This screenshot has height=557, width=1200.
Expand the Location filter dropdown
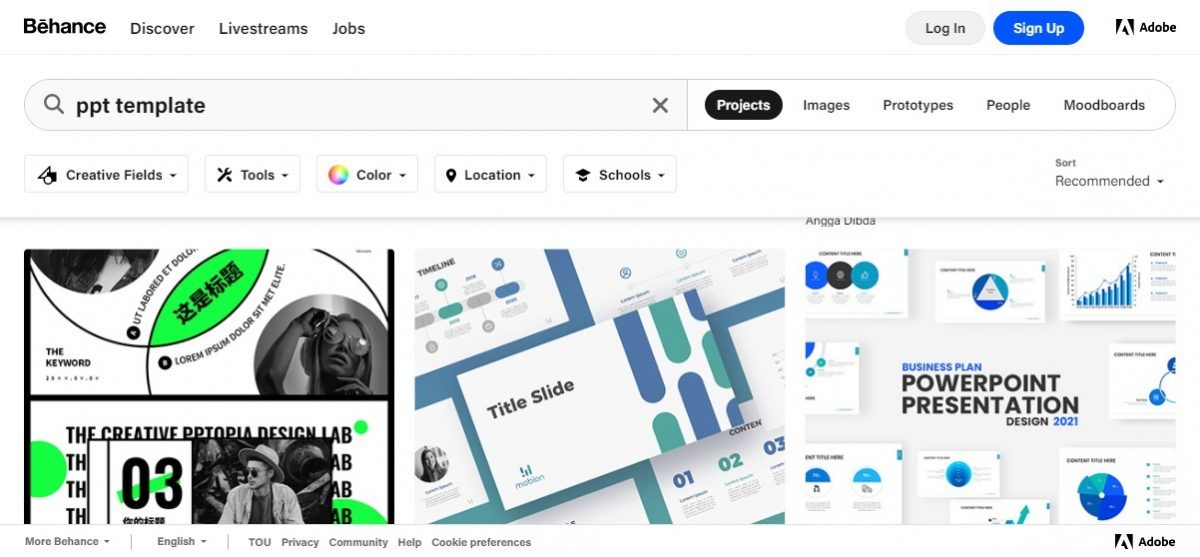coord(490,175)
